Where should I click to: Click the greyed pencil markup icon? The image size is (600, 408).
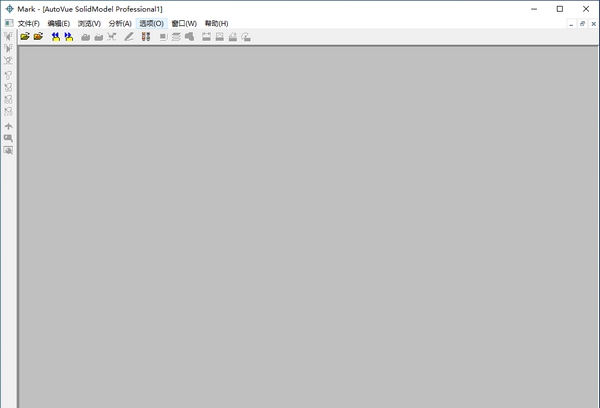tap(129, 37)
